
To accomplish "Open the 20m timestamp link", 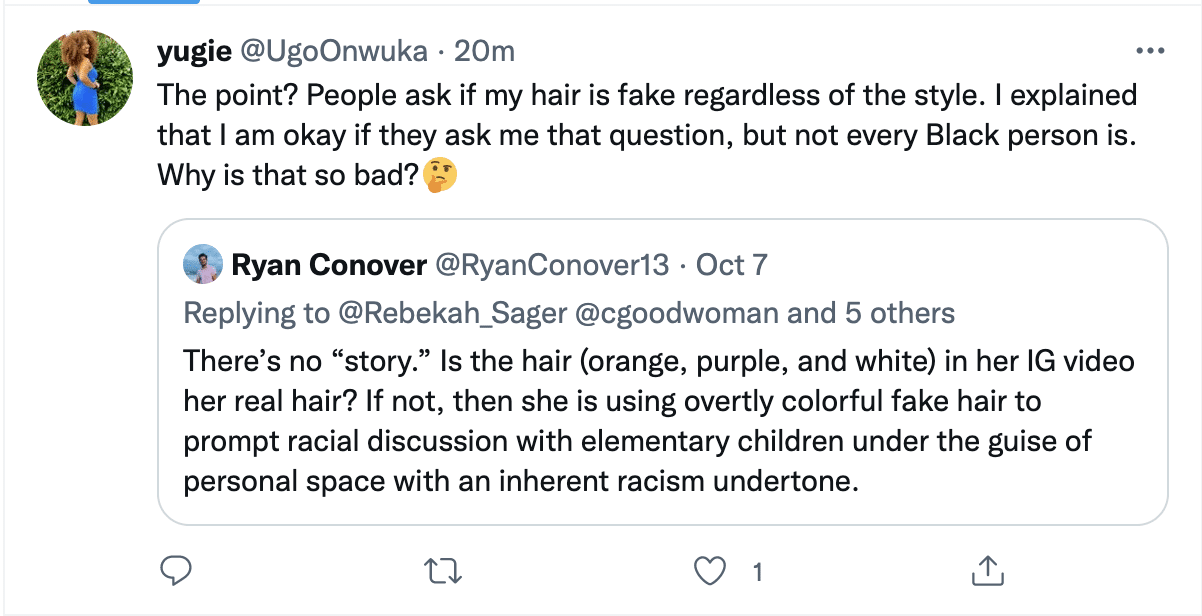I will pos(485,51).
